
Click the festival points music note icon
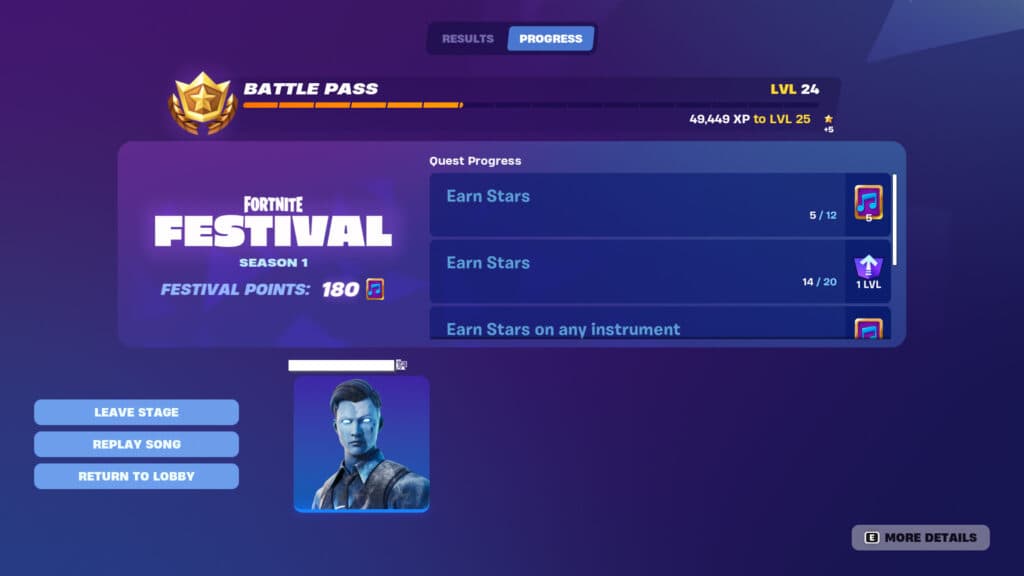tap(375, 289)
